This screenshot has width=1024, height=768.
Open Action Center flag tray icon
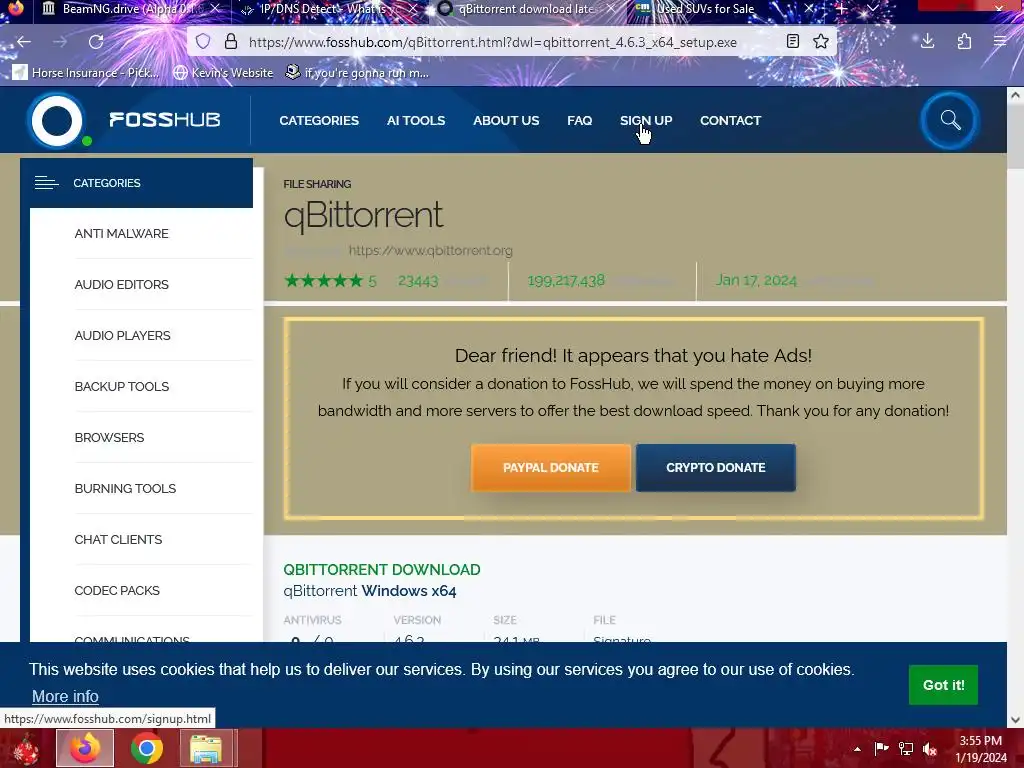[x=881, y=749]
